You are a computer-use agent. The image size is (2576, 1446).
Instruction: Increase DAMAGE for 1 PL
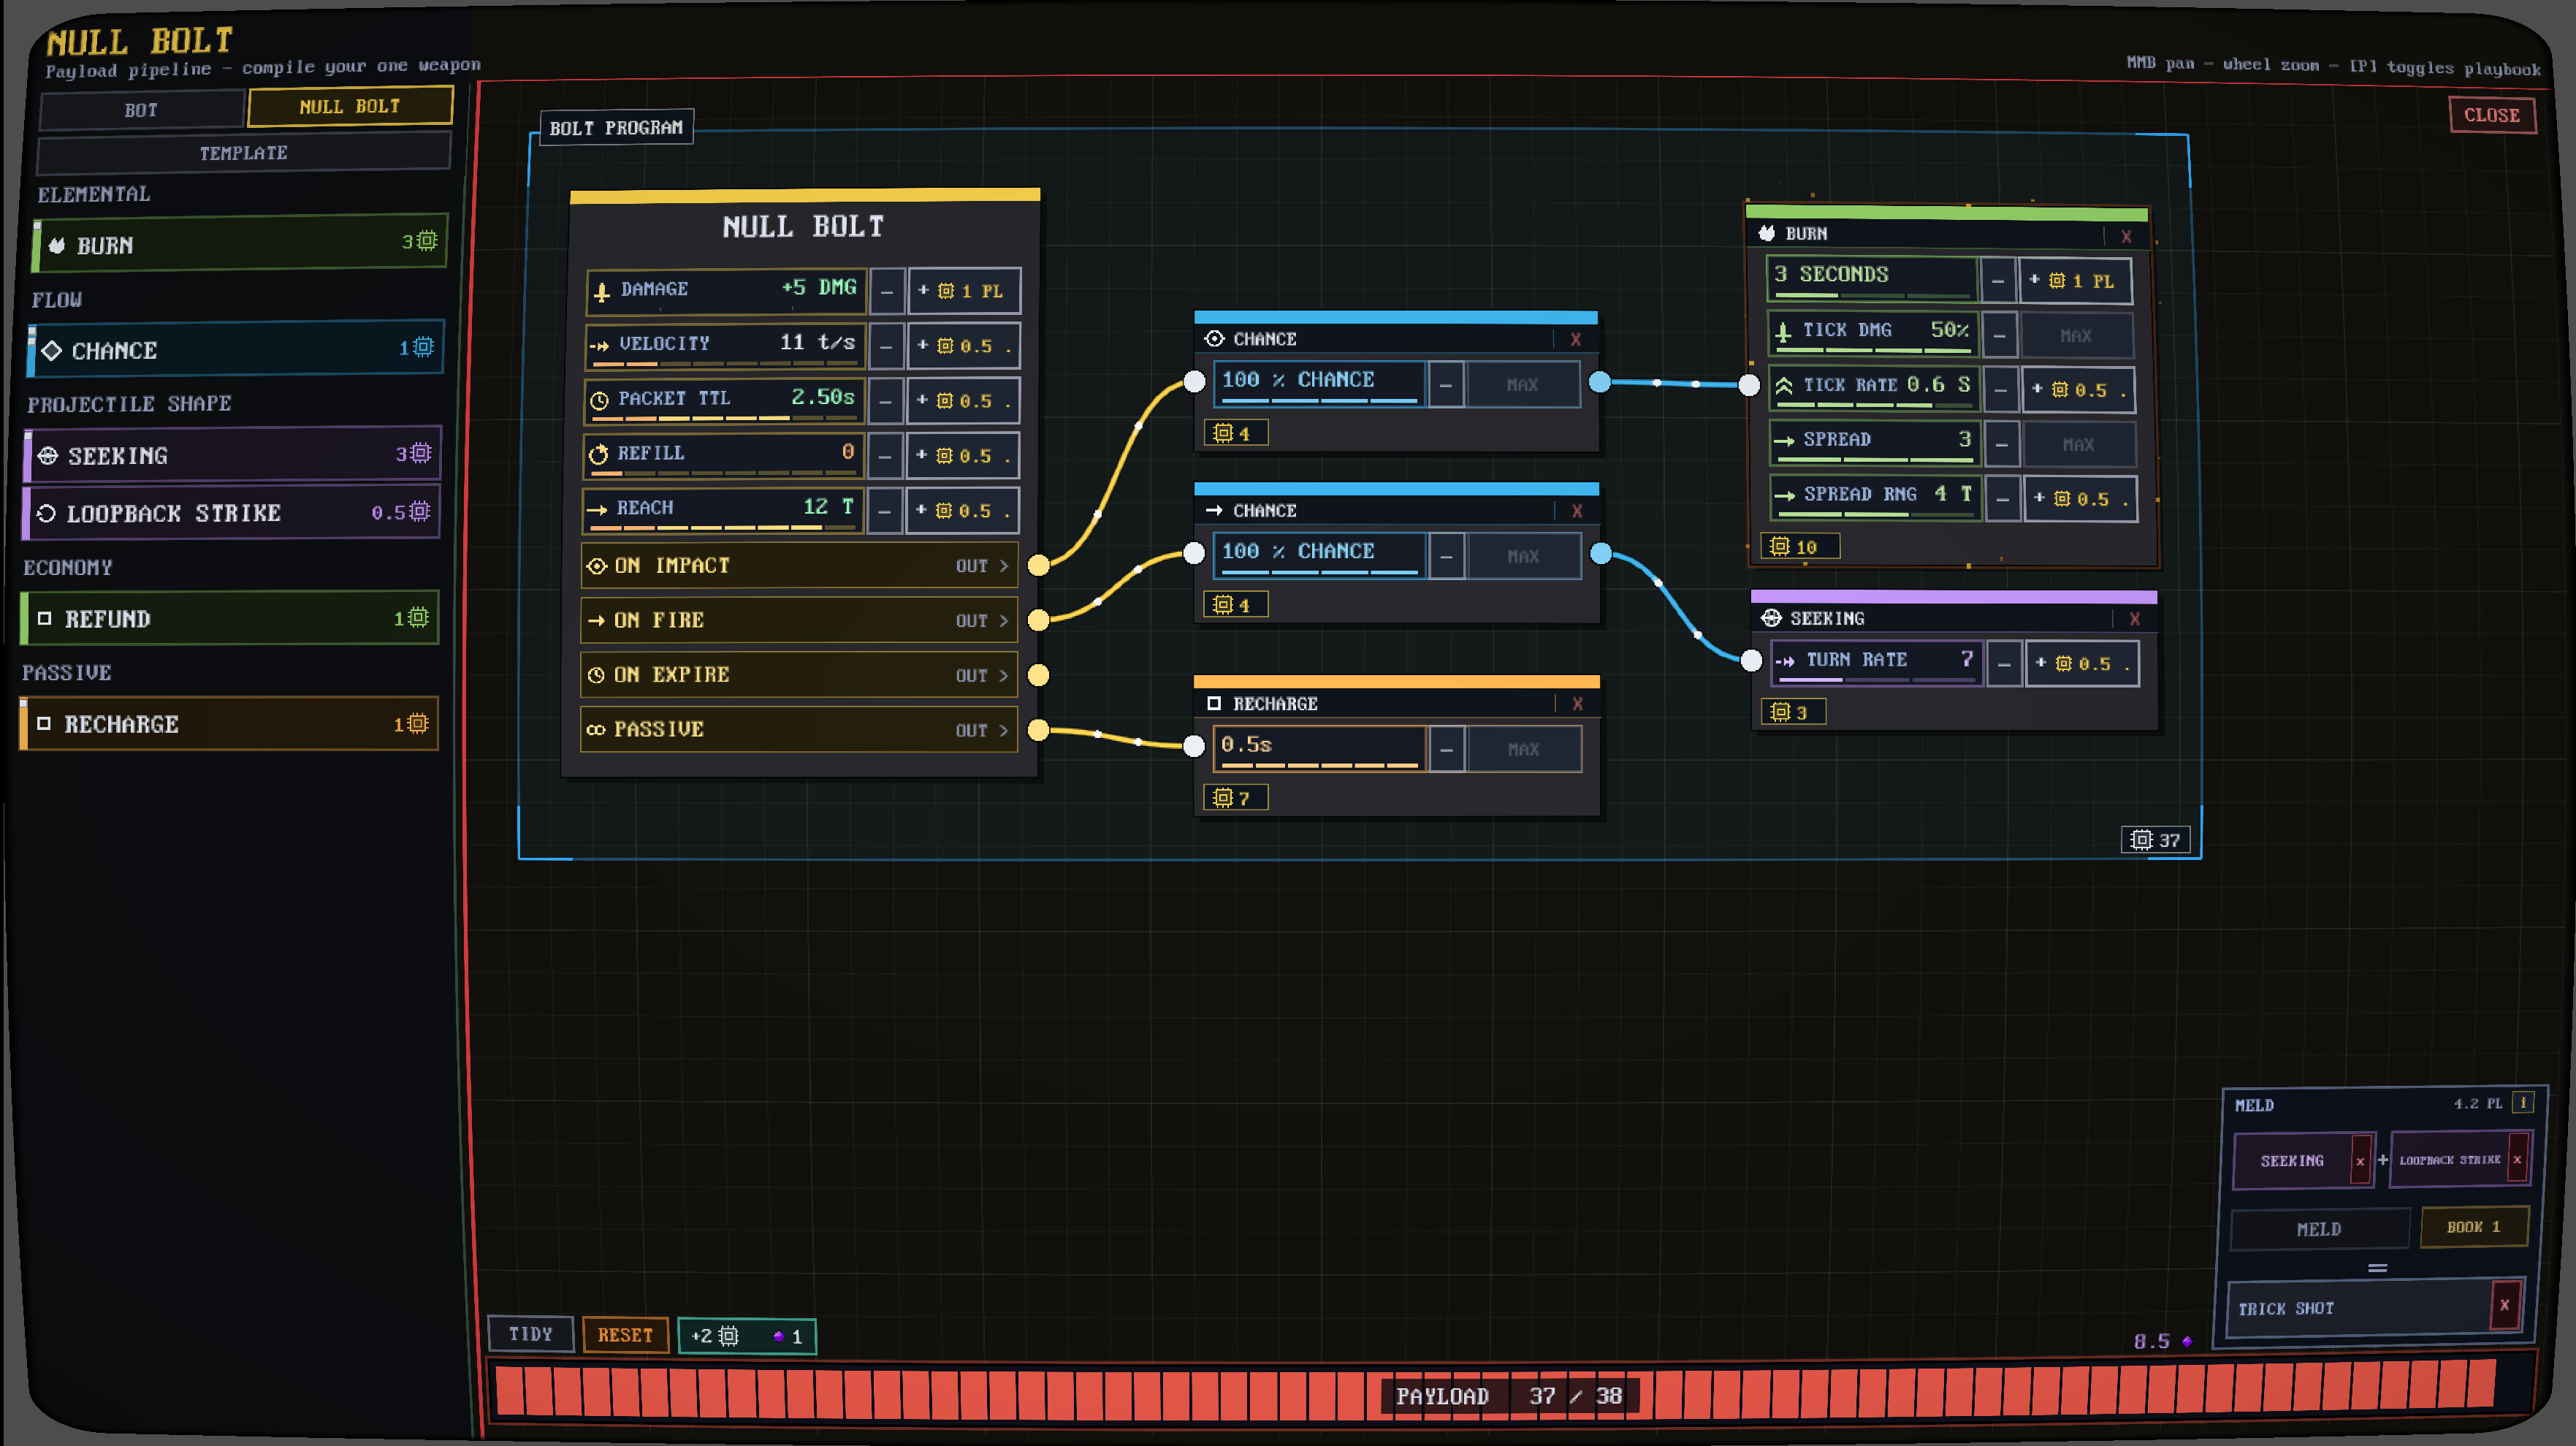coord(964,291)
